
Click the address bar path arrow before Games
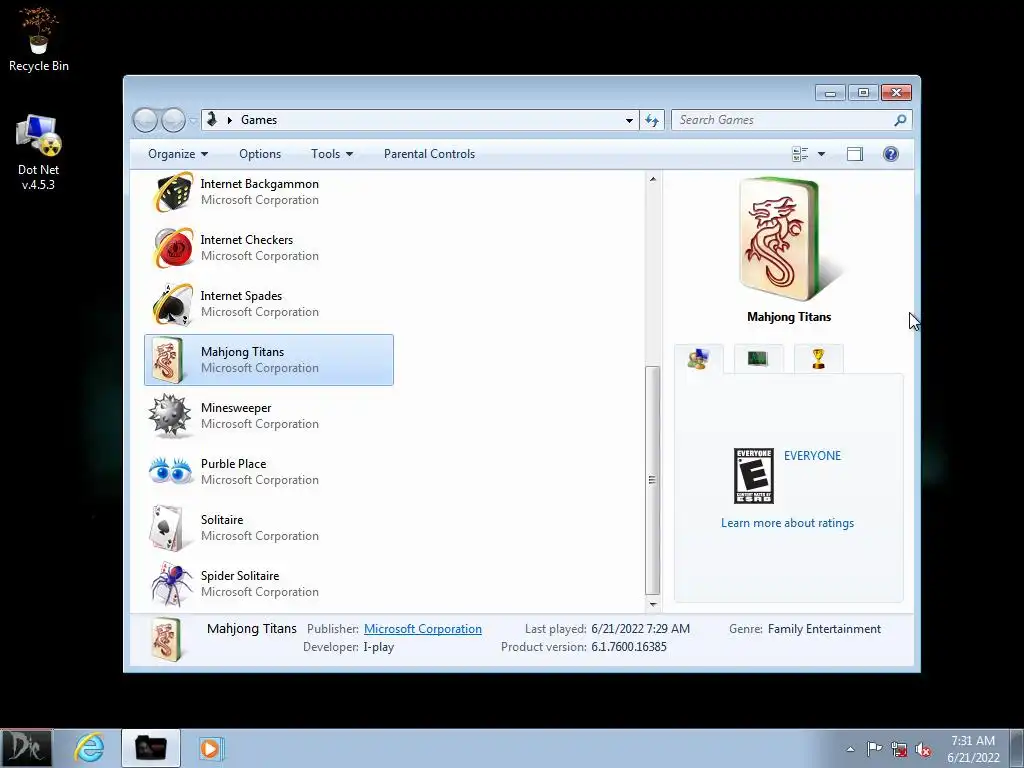229,120
